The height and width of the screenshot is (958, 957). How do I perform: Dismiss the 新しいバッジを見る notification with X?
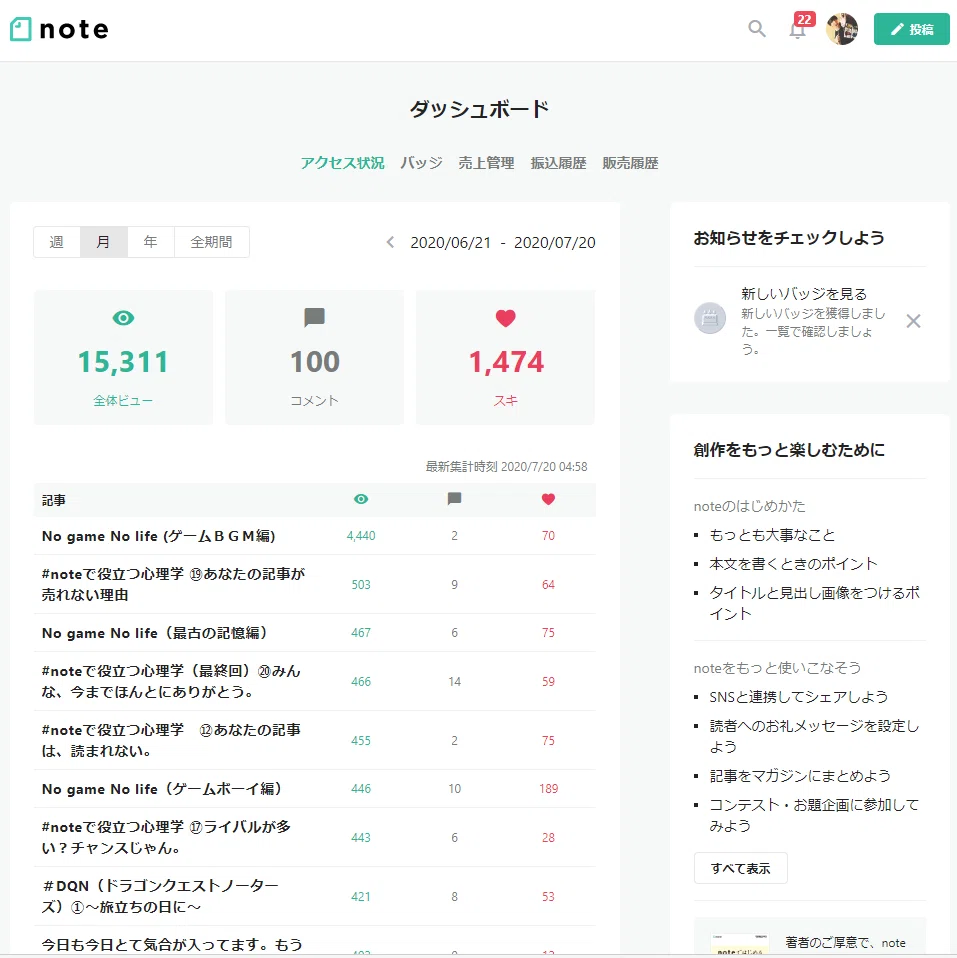[913, 321]
